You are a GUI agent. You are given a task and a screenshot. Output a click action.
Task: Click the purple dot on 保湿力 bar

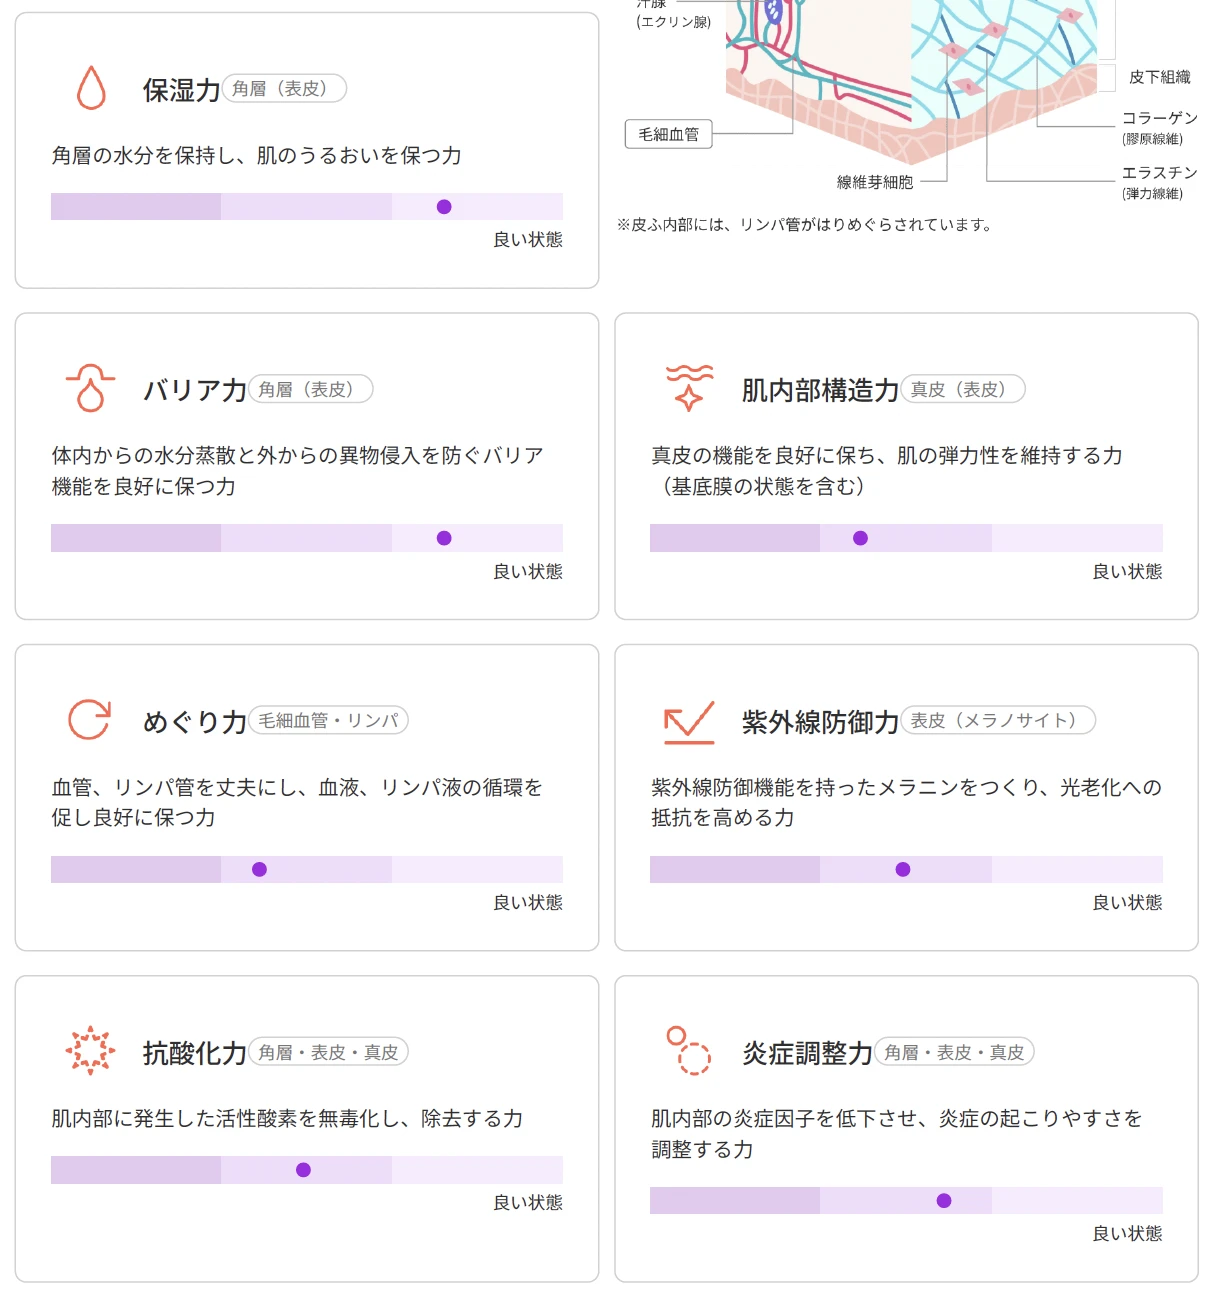(444, 207)
